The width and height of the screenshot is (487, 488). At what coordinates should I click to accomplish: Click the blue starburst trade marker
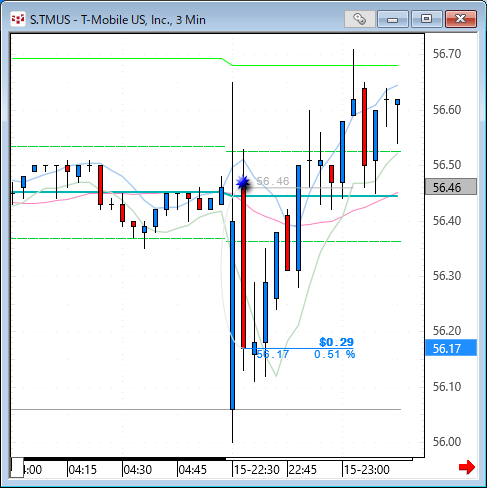tap(243, 183)
